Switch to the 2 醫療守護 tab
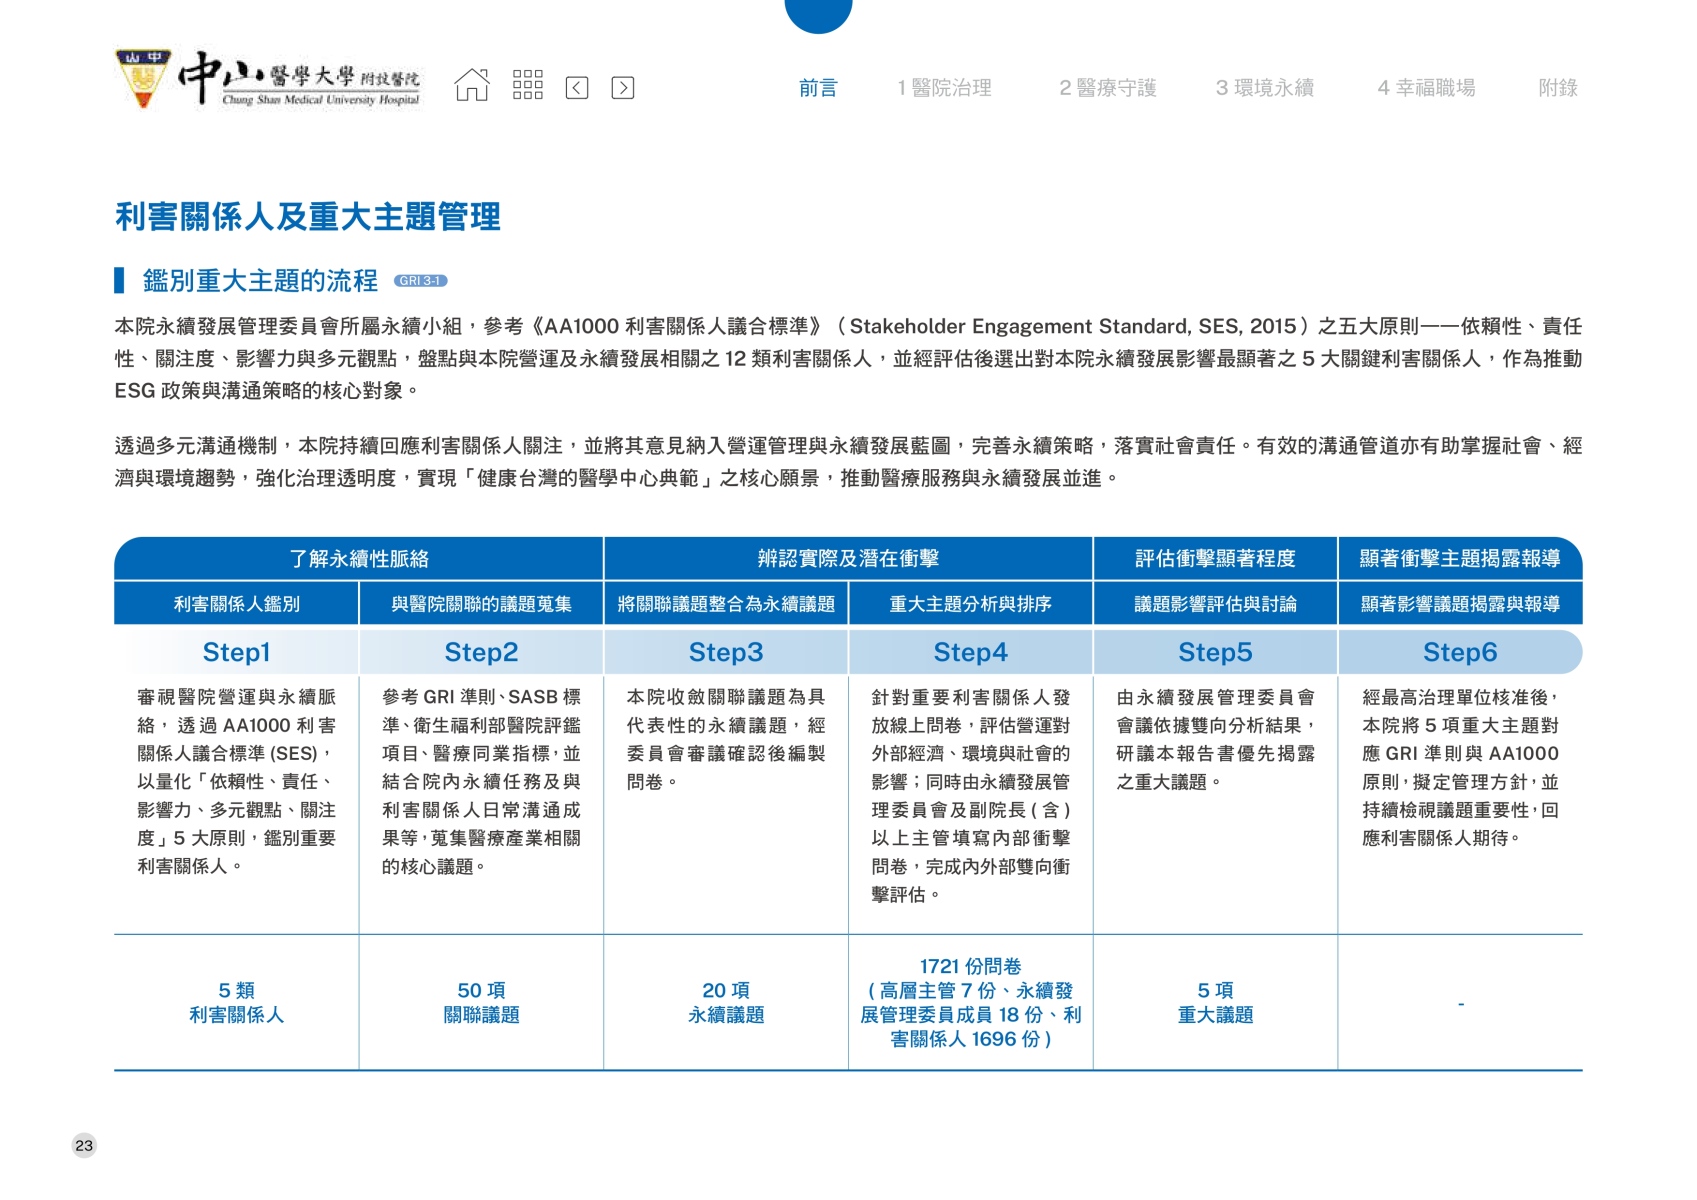The width and height of the screenshot is (1697, 1200). pyautogui.click(x=1107, y=88)
